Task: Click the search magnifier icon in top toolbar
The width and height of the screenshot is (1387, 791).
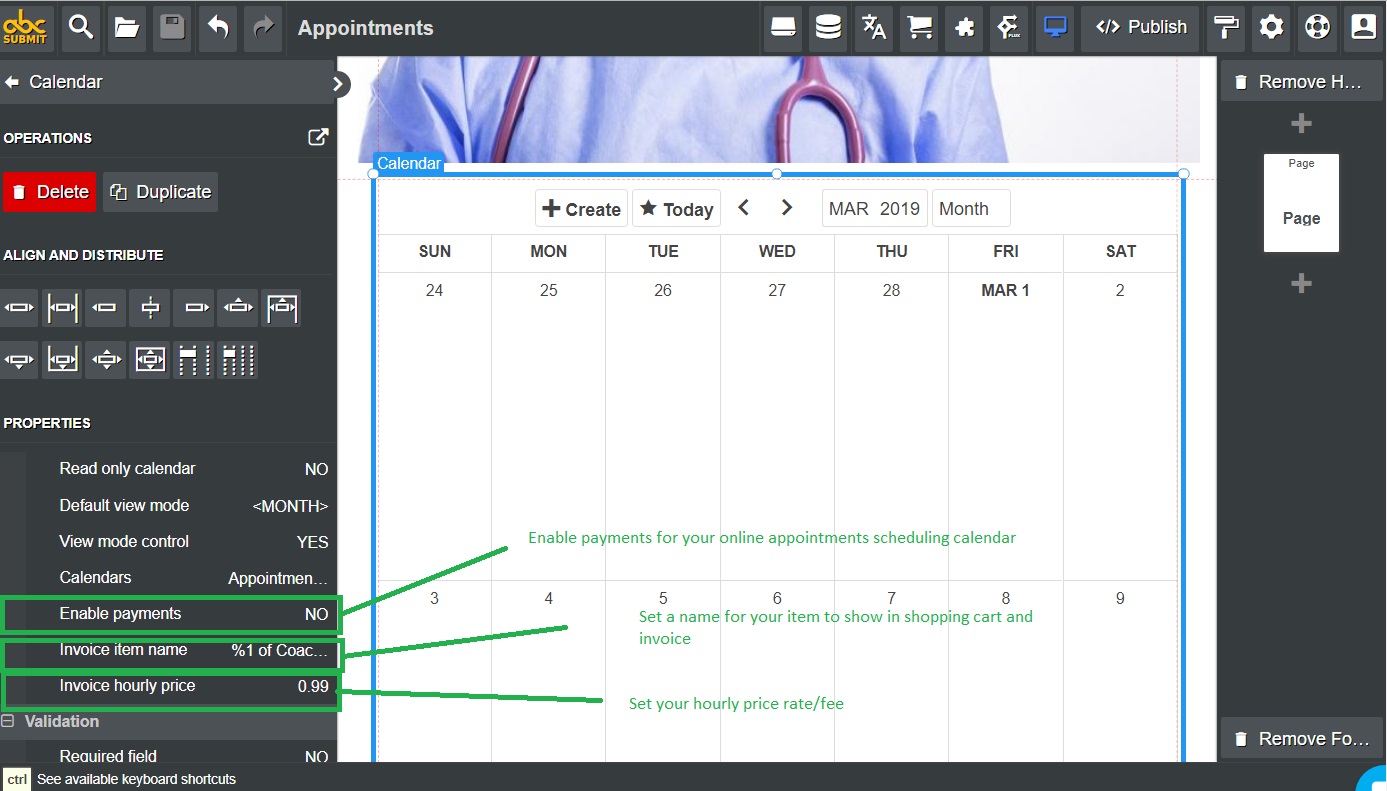Action: [79, 27]
